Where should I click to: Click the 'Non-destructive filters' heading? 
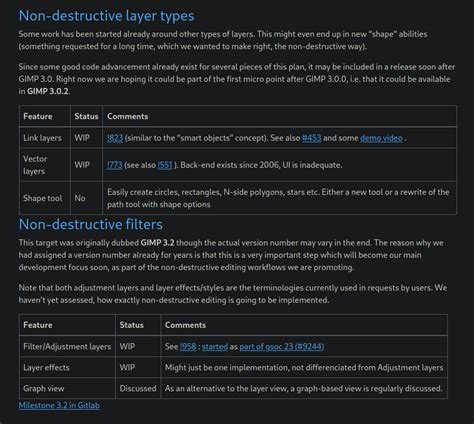pos(91,224)
